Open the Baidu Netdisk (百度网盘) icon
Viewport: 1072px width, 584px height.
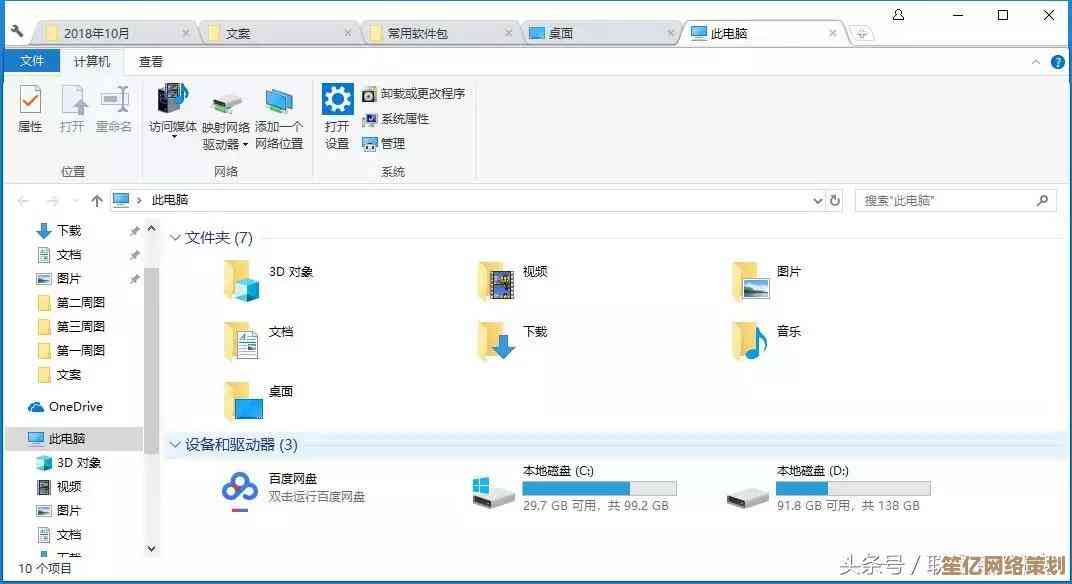(240, 490)
